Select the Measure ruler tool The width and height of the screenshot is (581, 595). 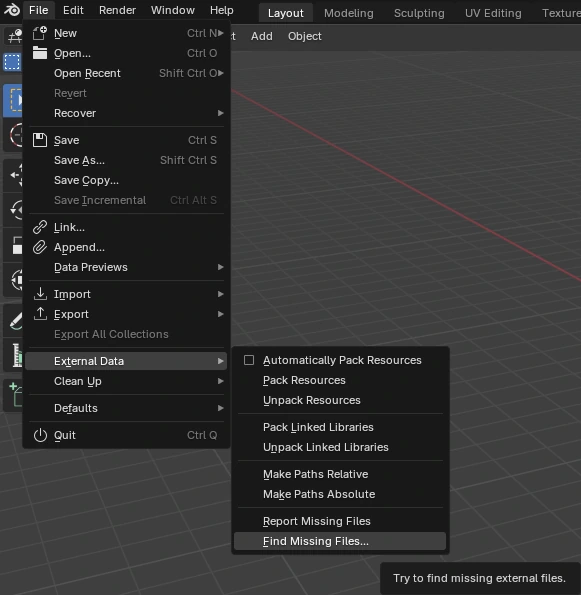[x=13, y=356]
